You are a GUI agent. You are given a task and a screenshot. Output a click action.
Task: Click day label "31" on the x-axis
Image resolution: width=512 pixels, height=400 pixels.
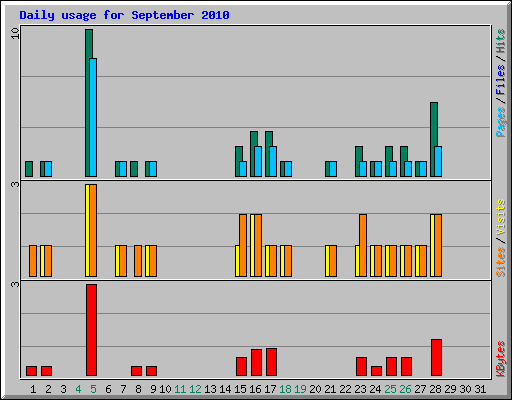[480, 389]
